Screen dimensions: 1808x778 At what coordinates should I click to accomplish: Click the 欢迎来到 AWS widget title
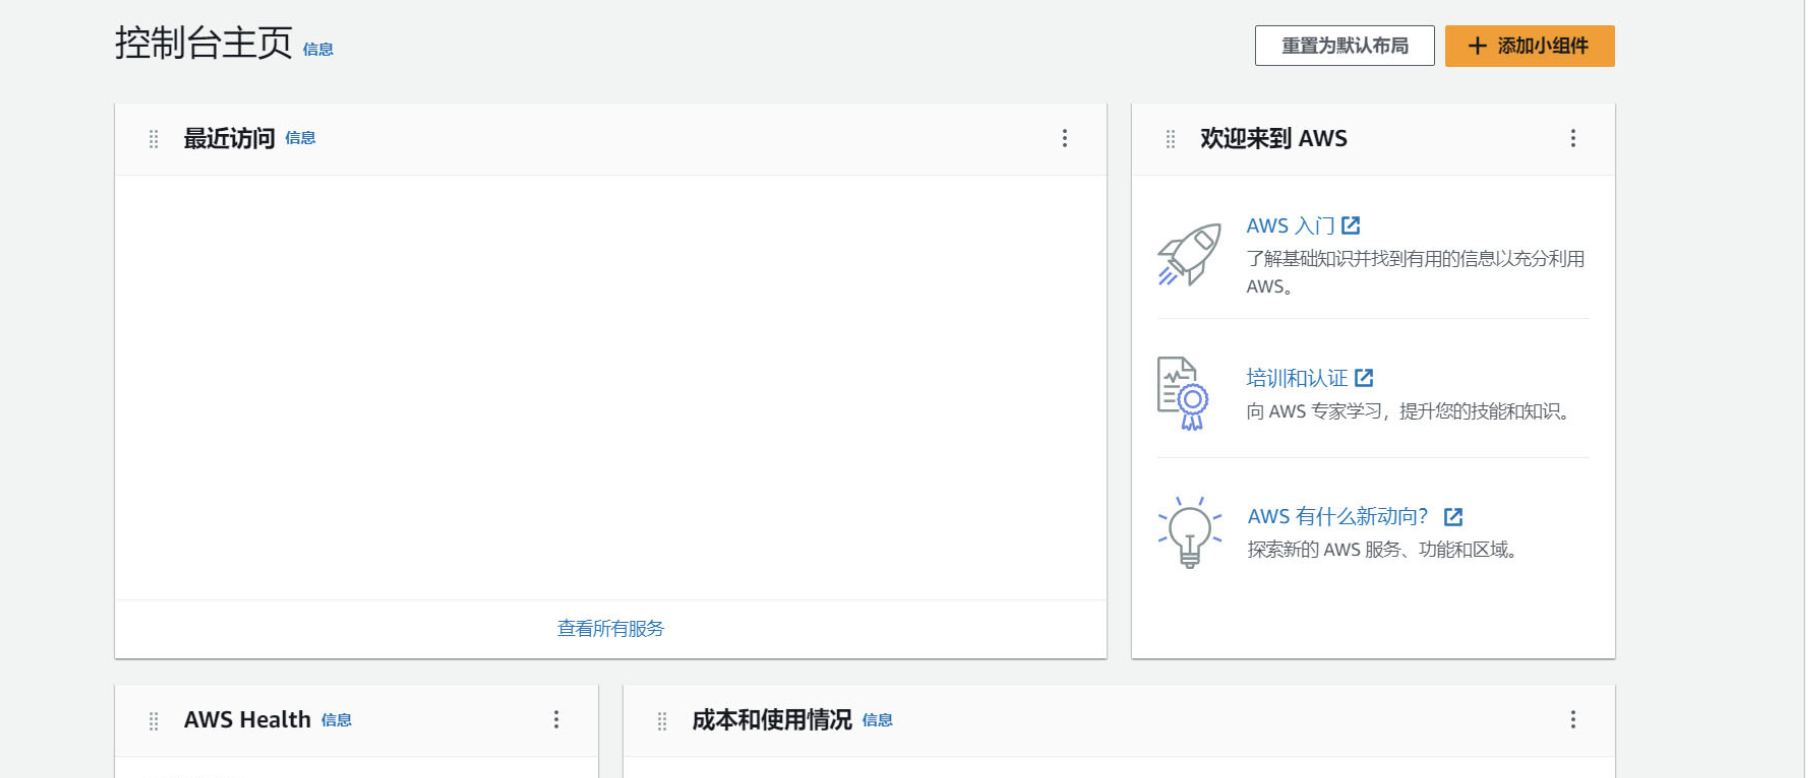pyautogui.click(x=1273, y=138)
